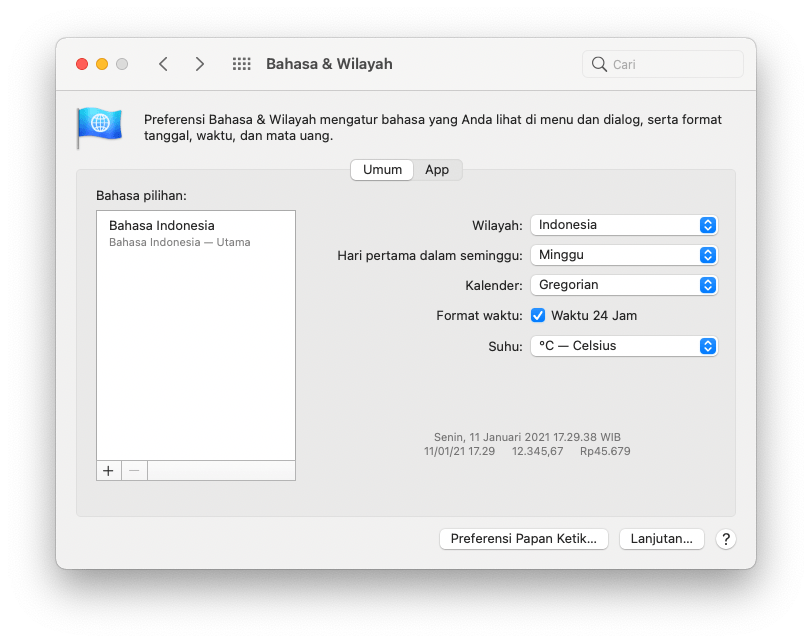This screenshot has width=812, height=643.
Task: Open the show-all preferences grid
Action: pos(241,64)
